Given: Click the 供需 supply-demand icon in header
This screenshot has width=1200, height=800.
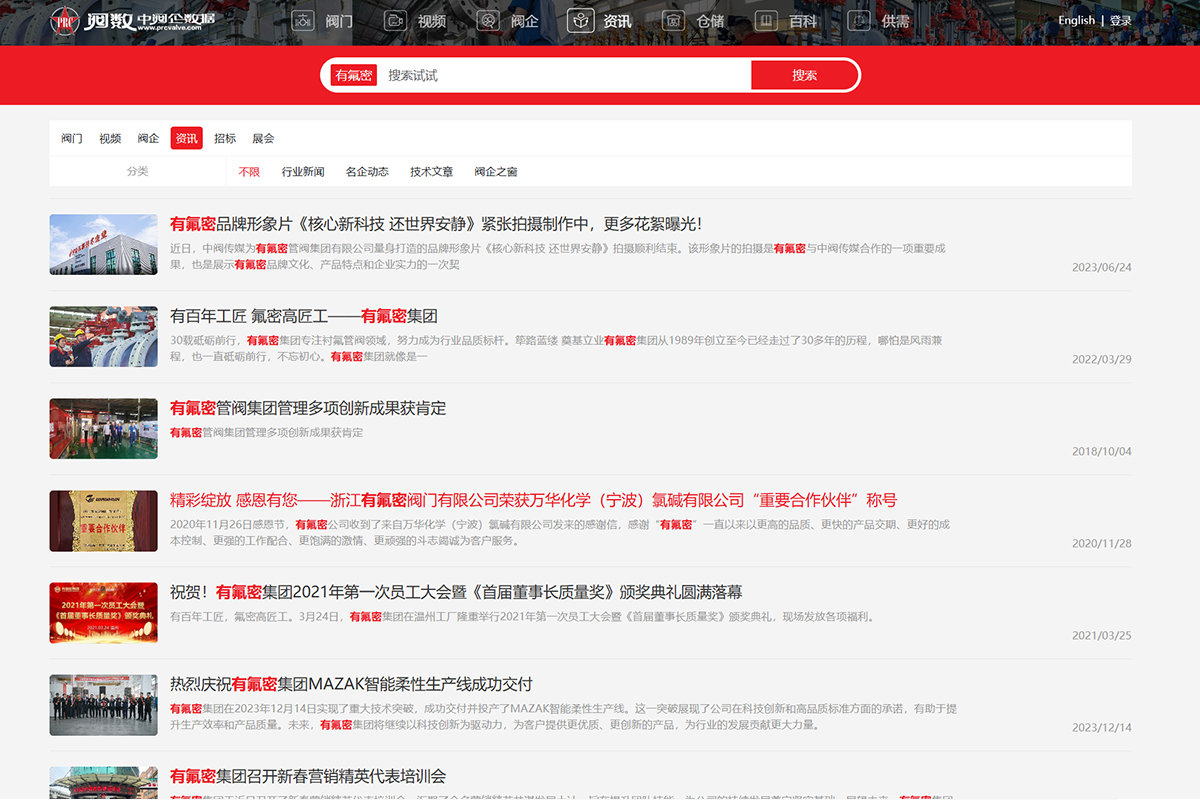Looking at the screenshot, I should click(859, 20).
